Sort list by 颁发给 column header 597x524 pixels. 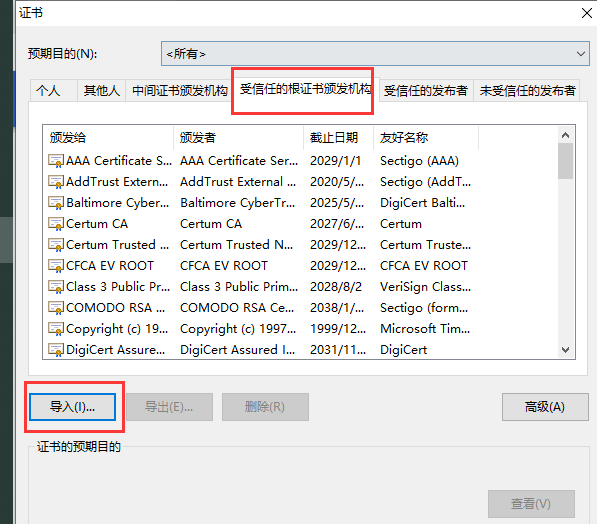point(108,137)
